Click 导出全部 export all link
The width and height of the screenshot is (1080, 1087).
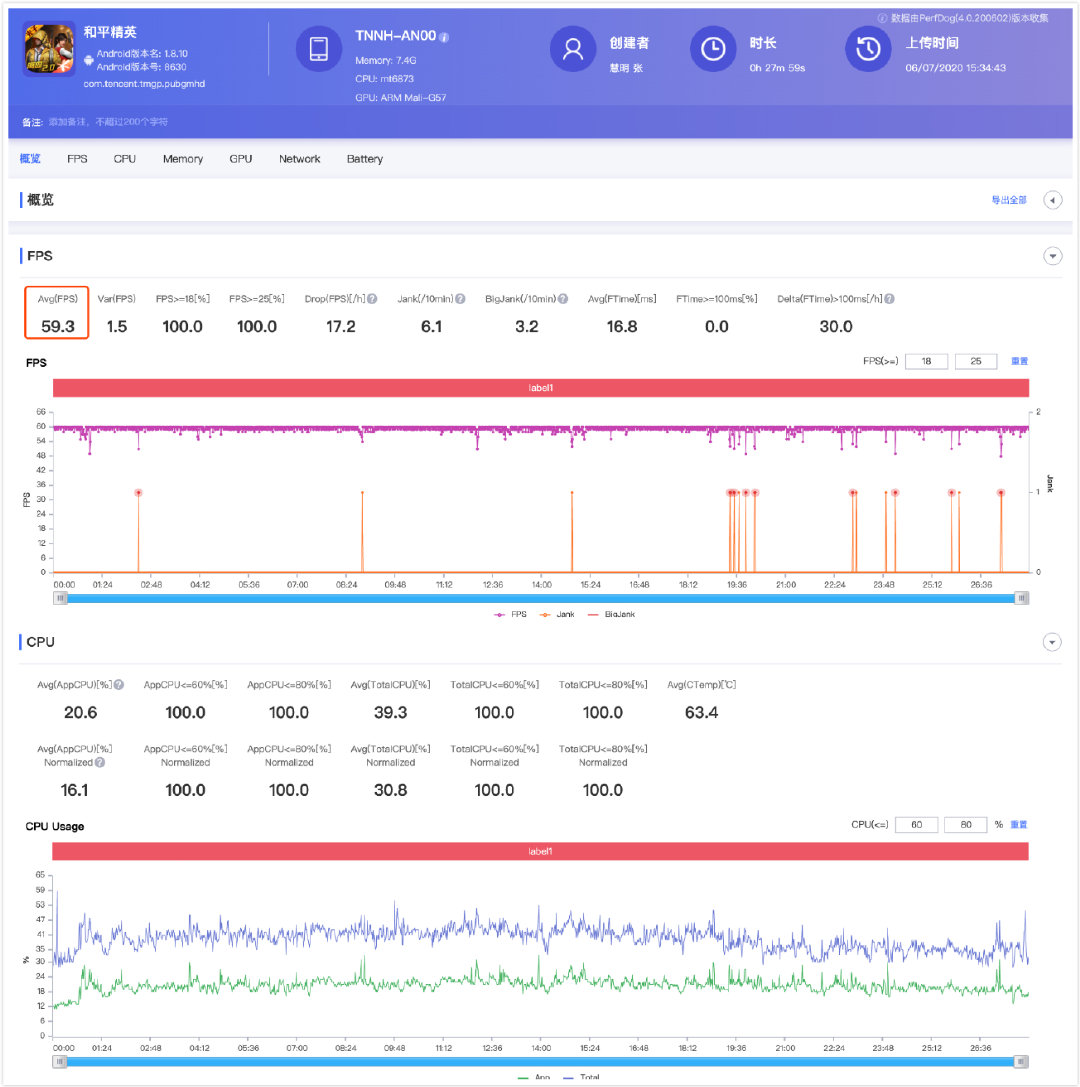click(x=1009, y=200)
